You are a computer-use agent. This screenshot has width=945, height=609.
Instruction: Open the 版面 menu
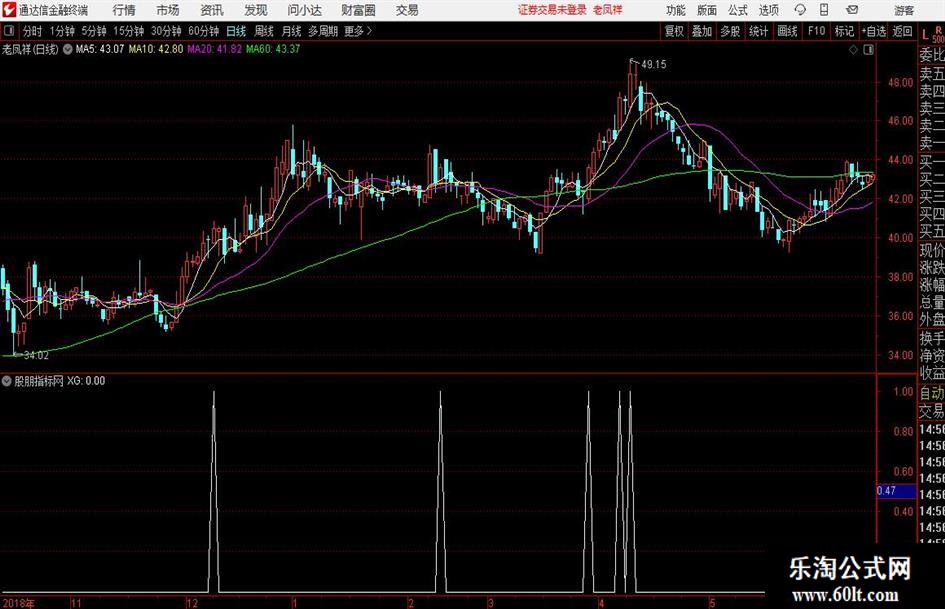[x=706, y=10]
